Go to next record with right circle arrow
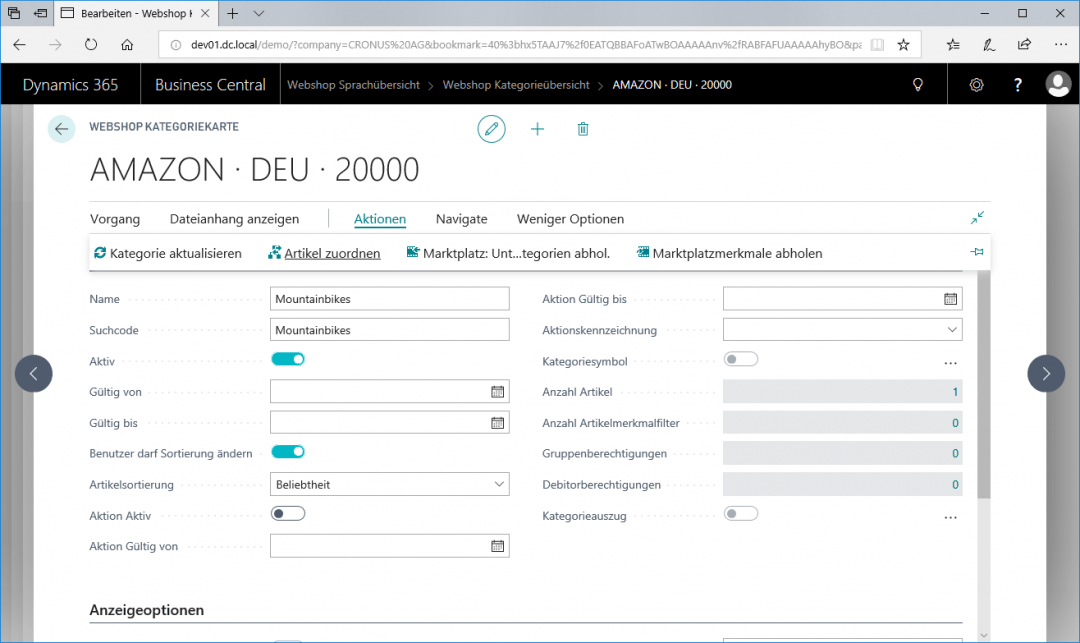This screenshot has height=643, width=1080. [1046, 373]
